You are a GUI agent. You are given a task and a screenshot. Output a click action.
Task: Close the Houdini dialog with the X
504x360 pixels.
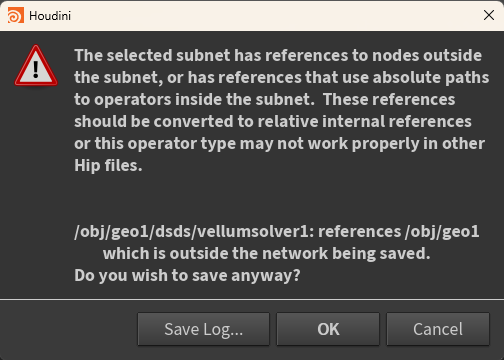point(489,15)
